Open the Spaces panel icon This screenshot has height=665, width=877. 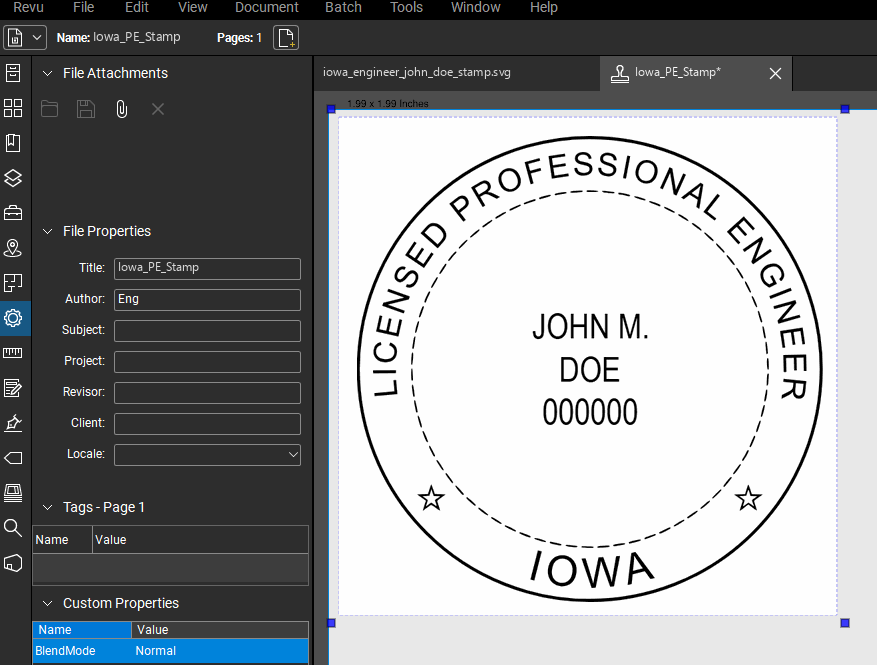tap(13, 283)
